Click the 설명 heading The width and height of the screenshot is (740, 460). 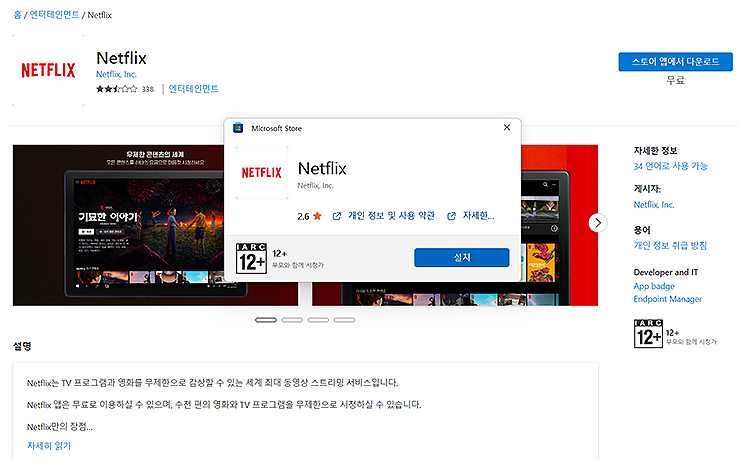pos(22,346)
